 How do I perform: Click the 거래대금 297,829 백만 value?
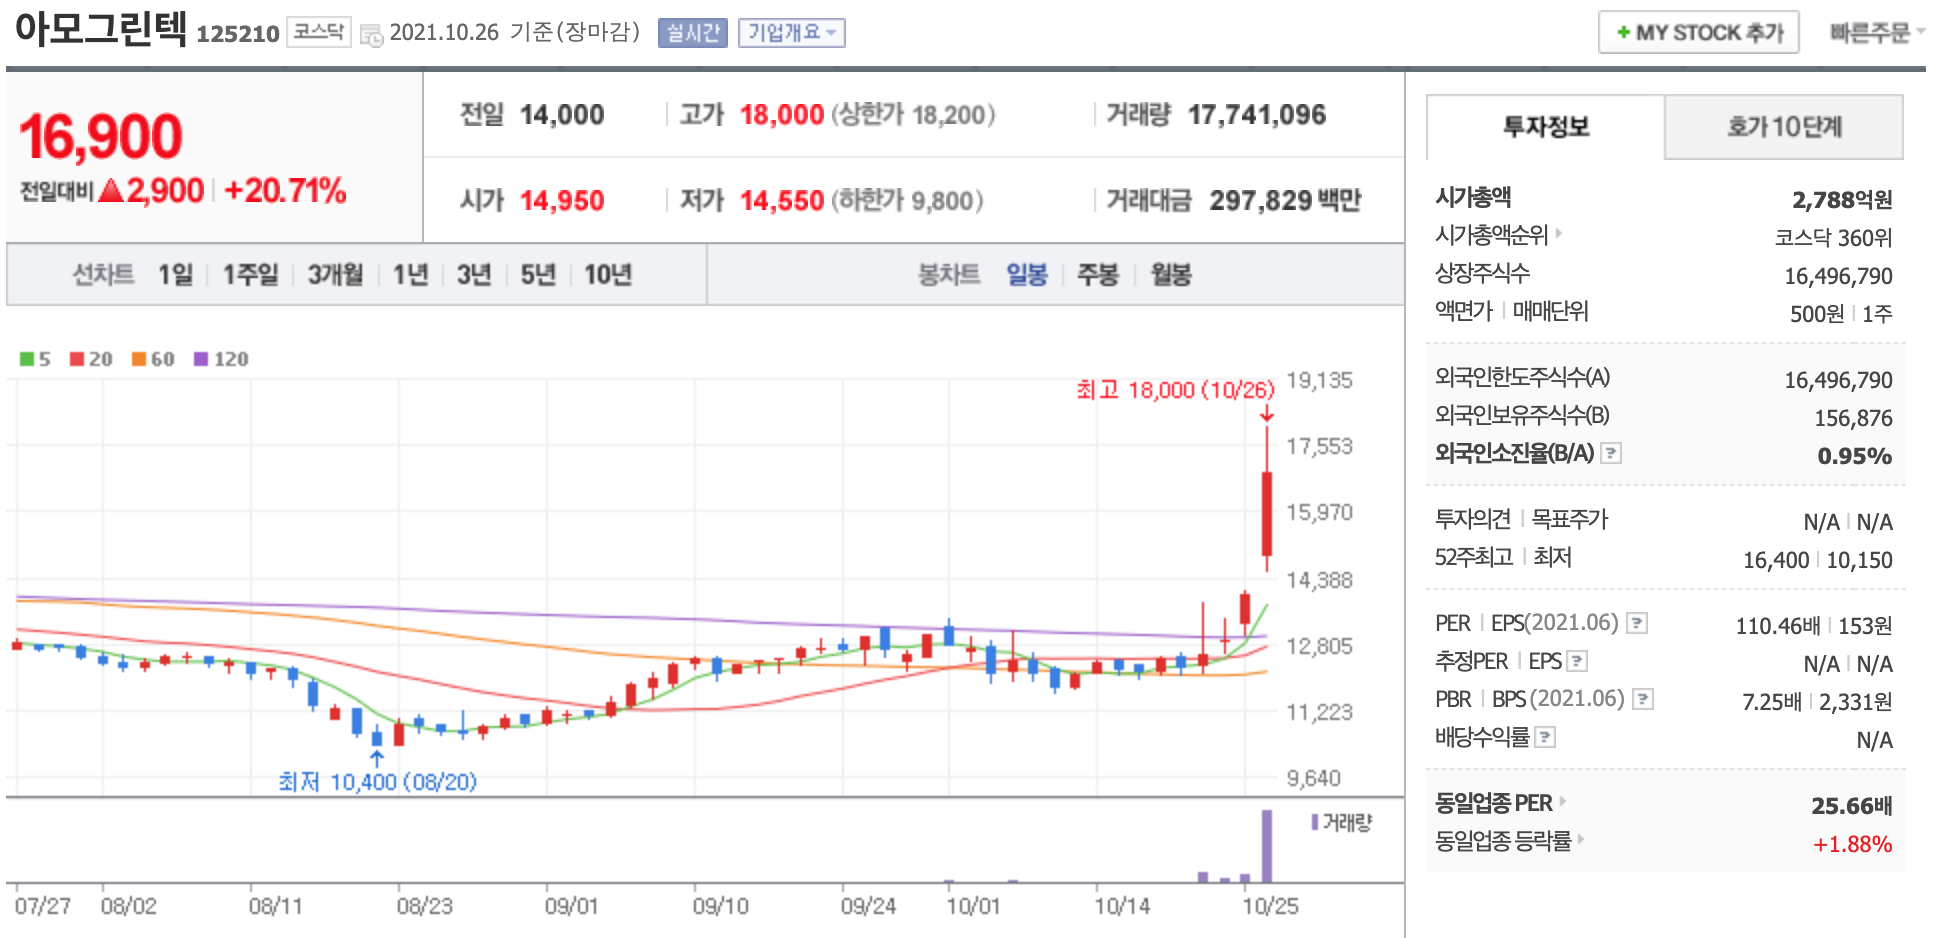(x=1285, y=201)
